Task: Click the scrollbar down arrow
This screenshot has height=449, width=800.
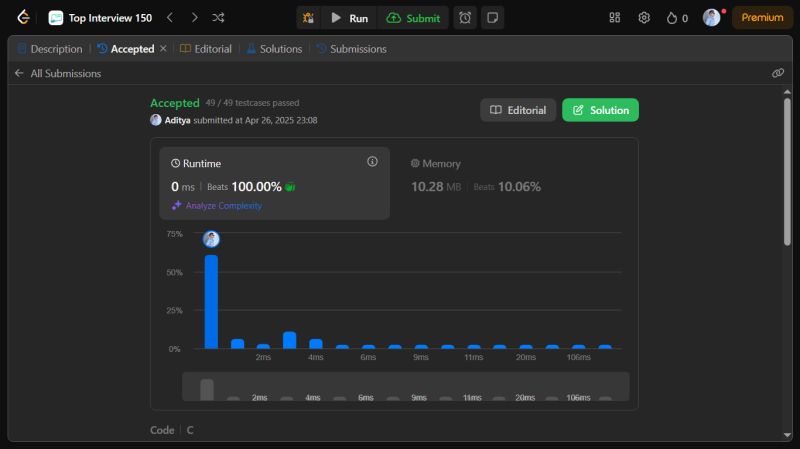Action: [x=787, y=435]
